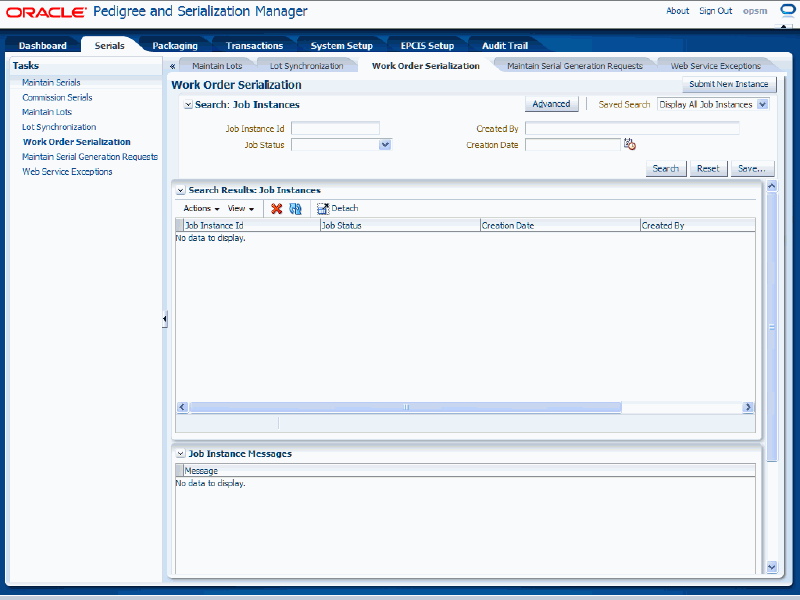
Task: Select the Serials tab
Action: tap(109, 45)
